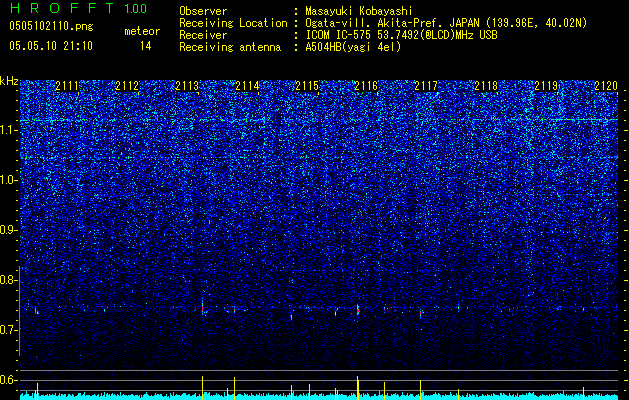Click the Receiving Location label
Image resolution: width=629 pixels, height=400 pixels.
click(233, 23)
